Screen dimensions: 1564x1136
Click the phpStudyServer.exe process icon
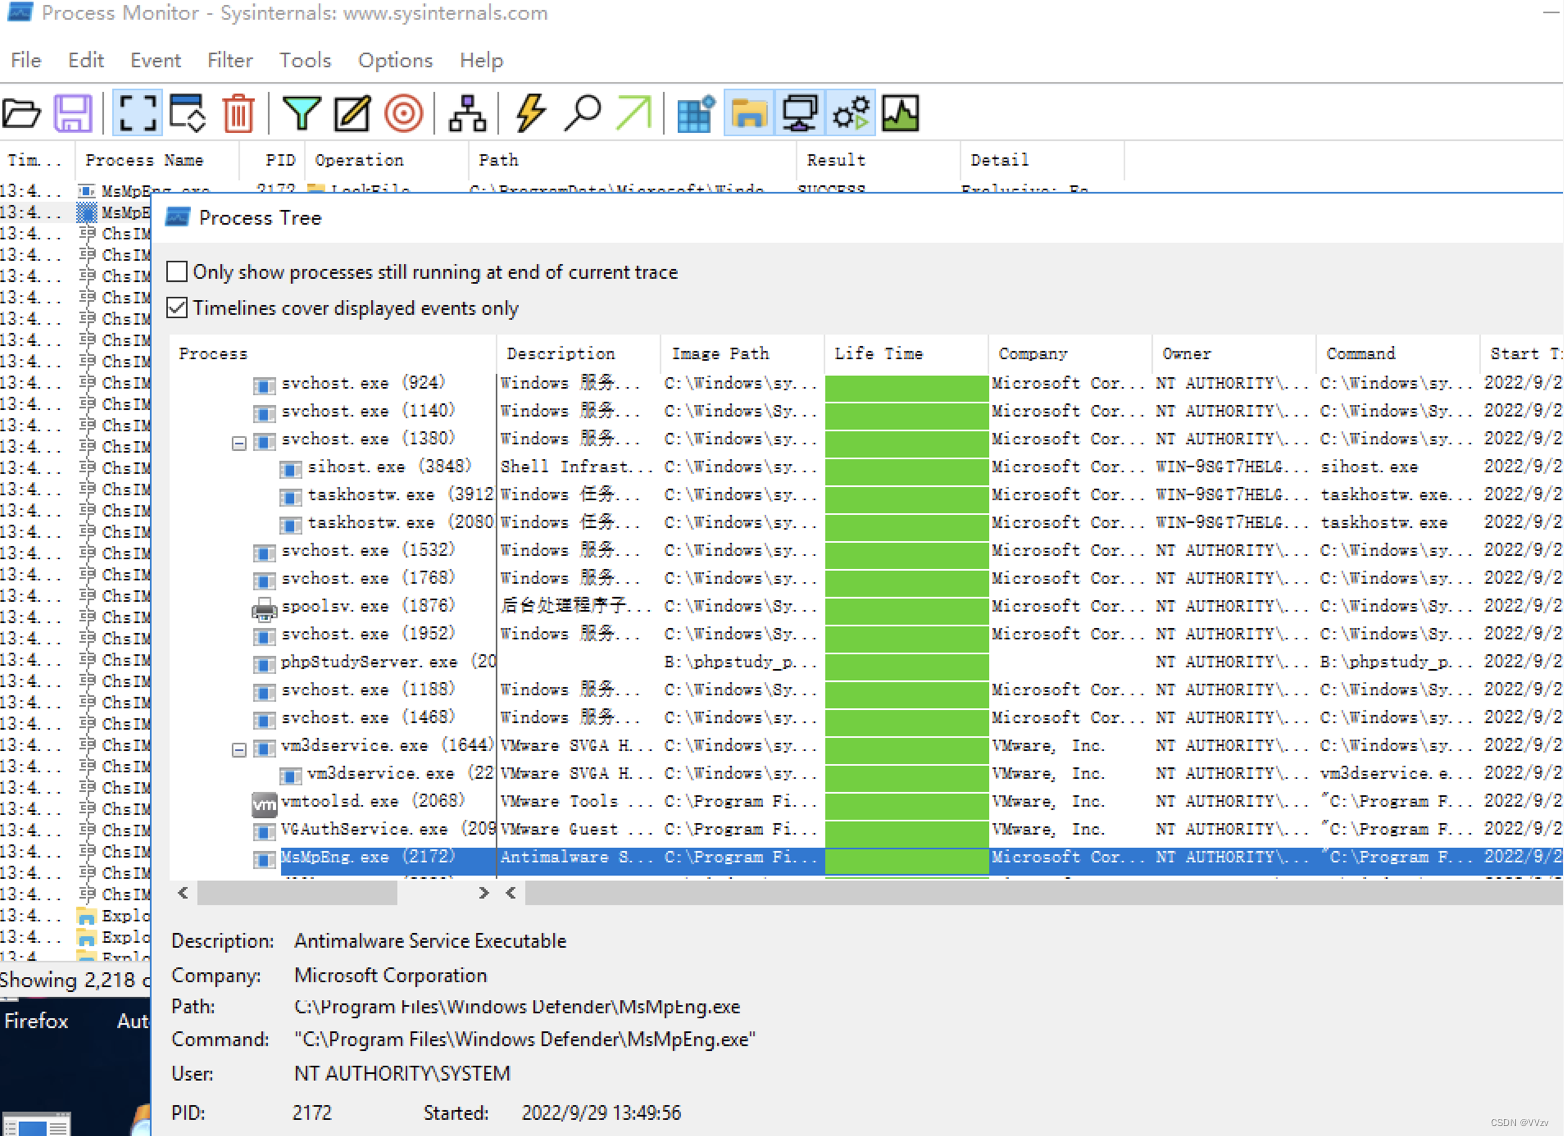point(264,664)
